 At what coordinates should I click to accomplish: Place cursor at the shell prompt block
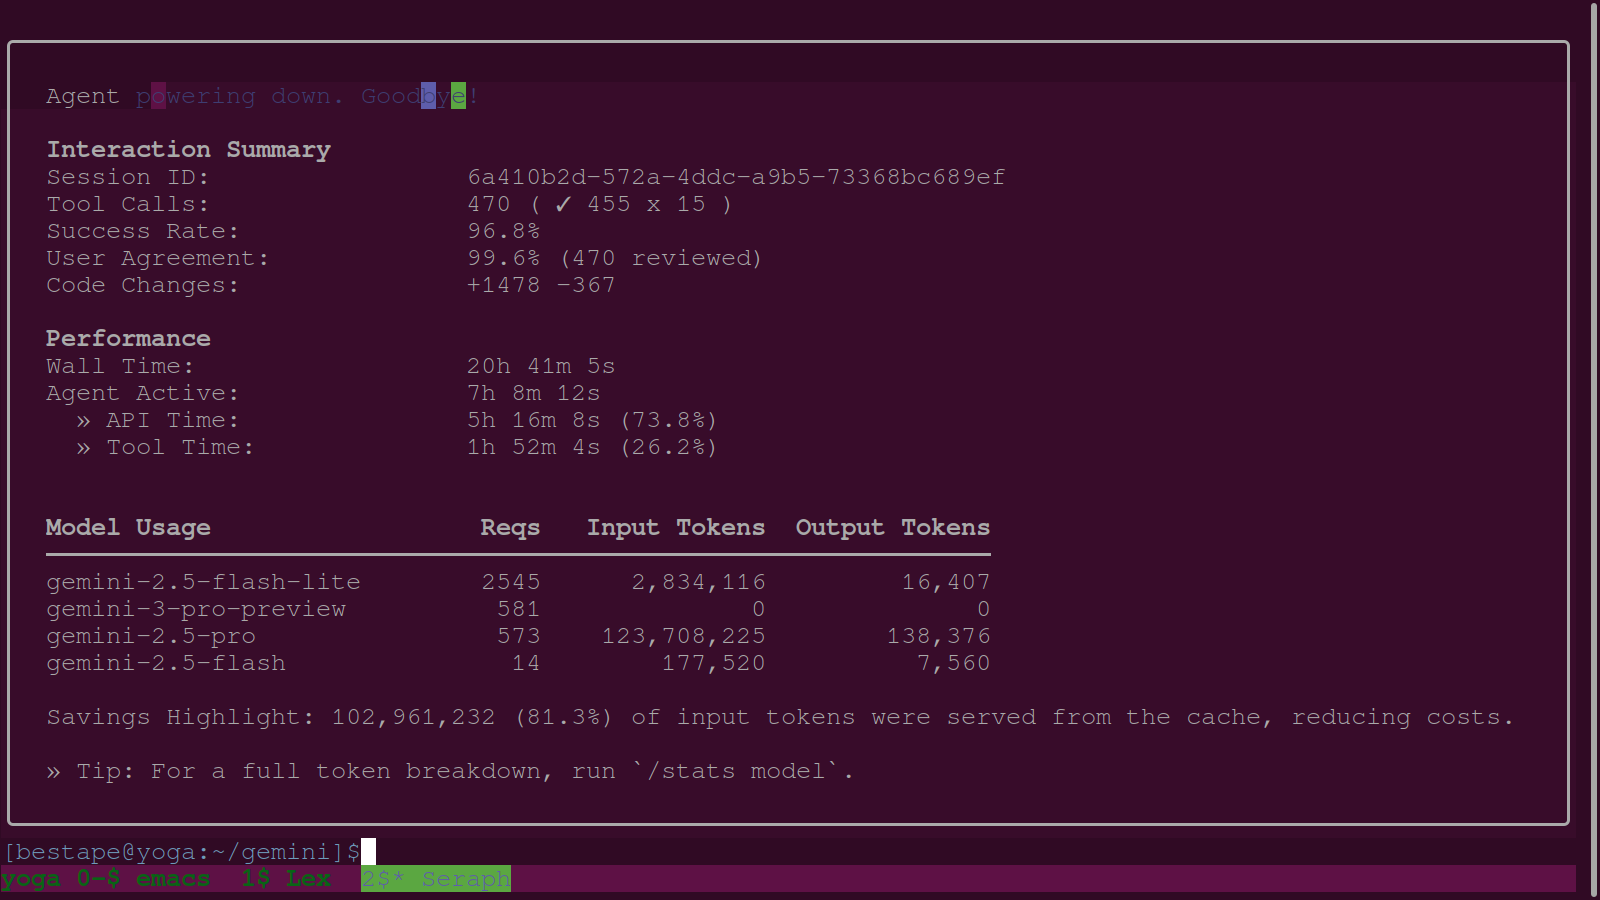(368, 852)
